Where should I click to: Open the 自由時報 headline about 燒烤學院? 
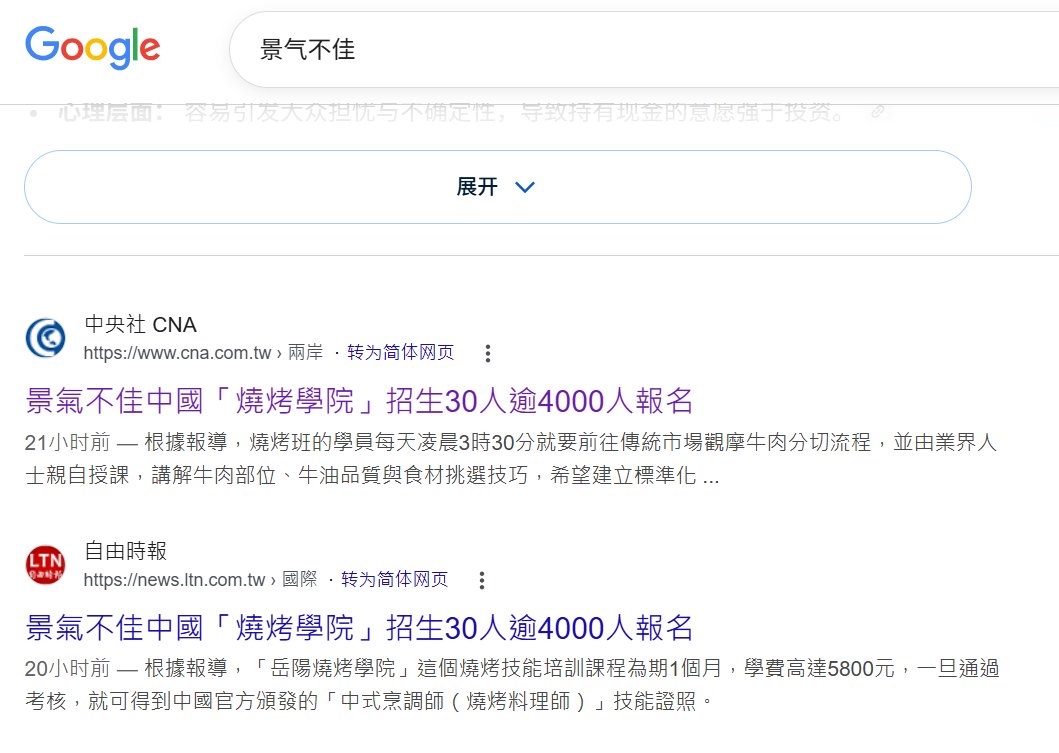(x=359, y=628)
